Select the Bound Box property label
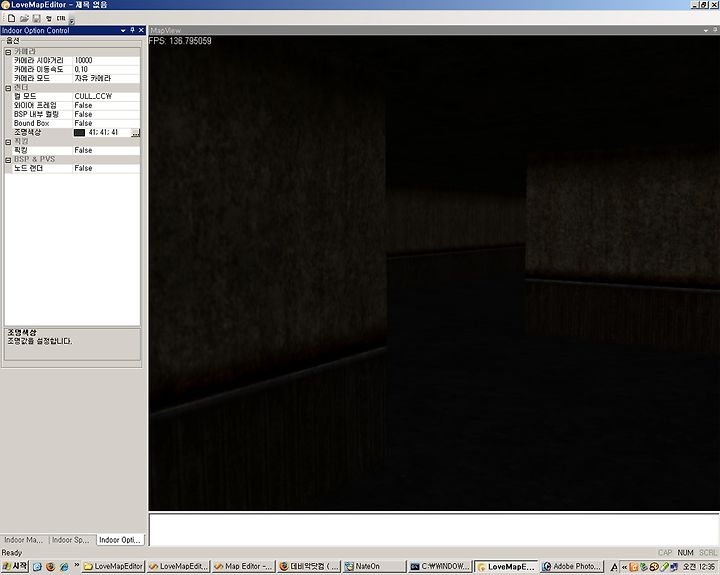 [31, 124]
